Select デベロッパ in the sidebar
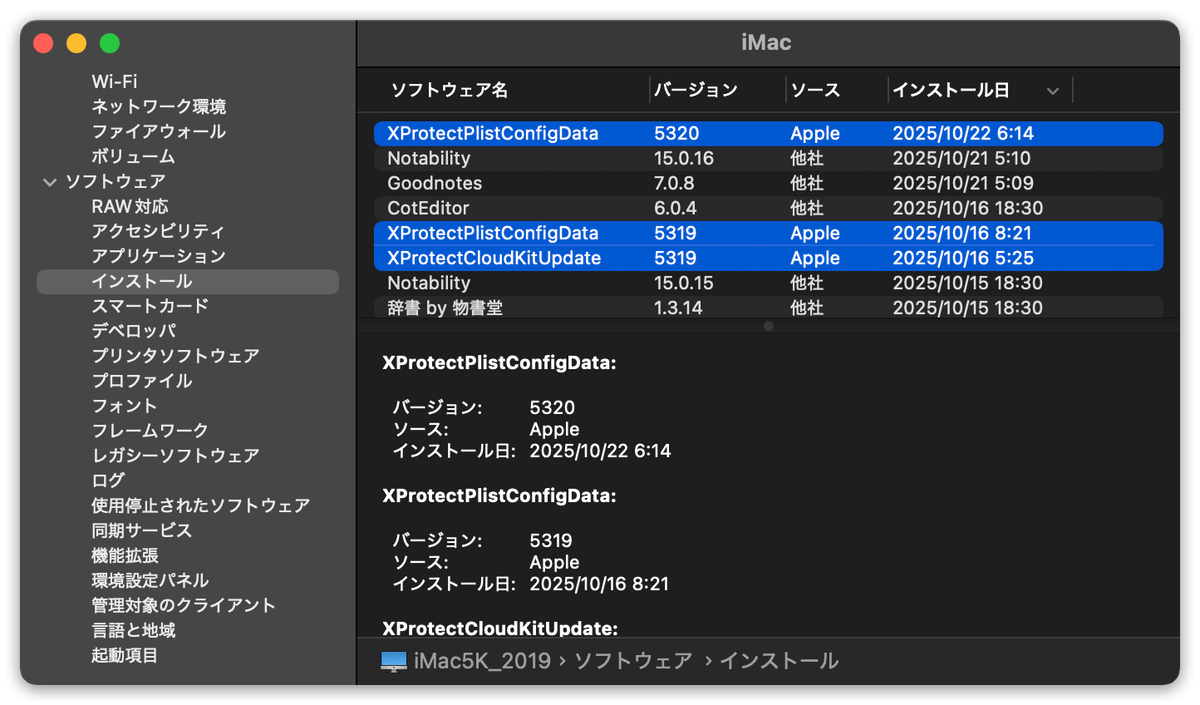Image resolution: width=1200 pixels, height=705 pixels. point(133,331)
